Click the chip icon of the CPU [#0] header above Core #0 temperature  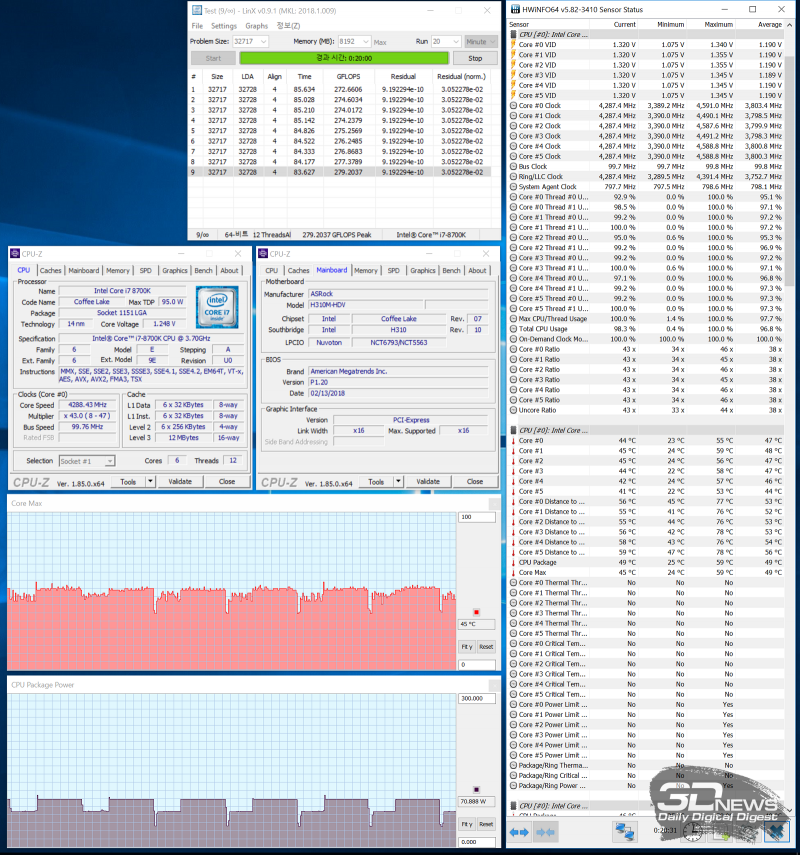point(513,430)
